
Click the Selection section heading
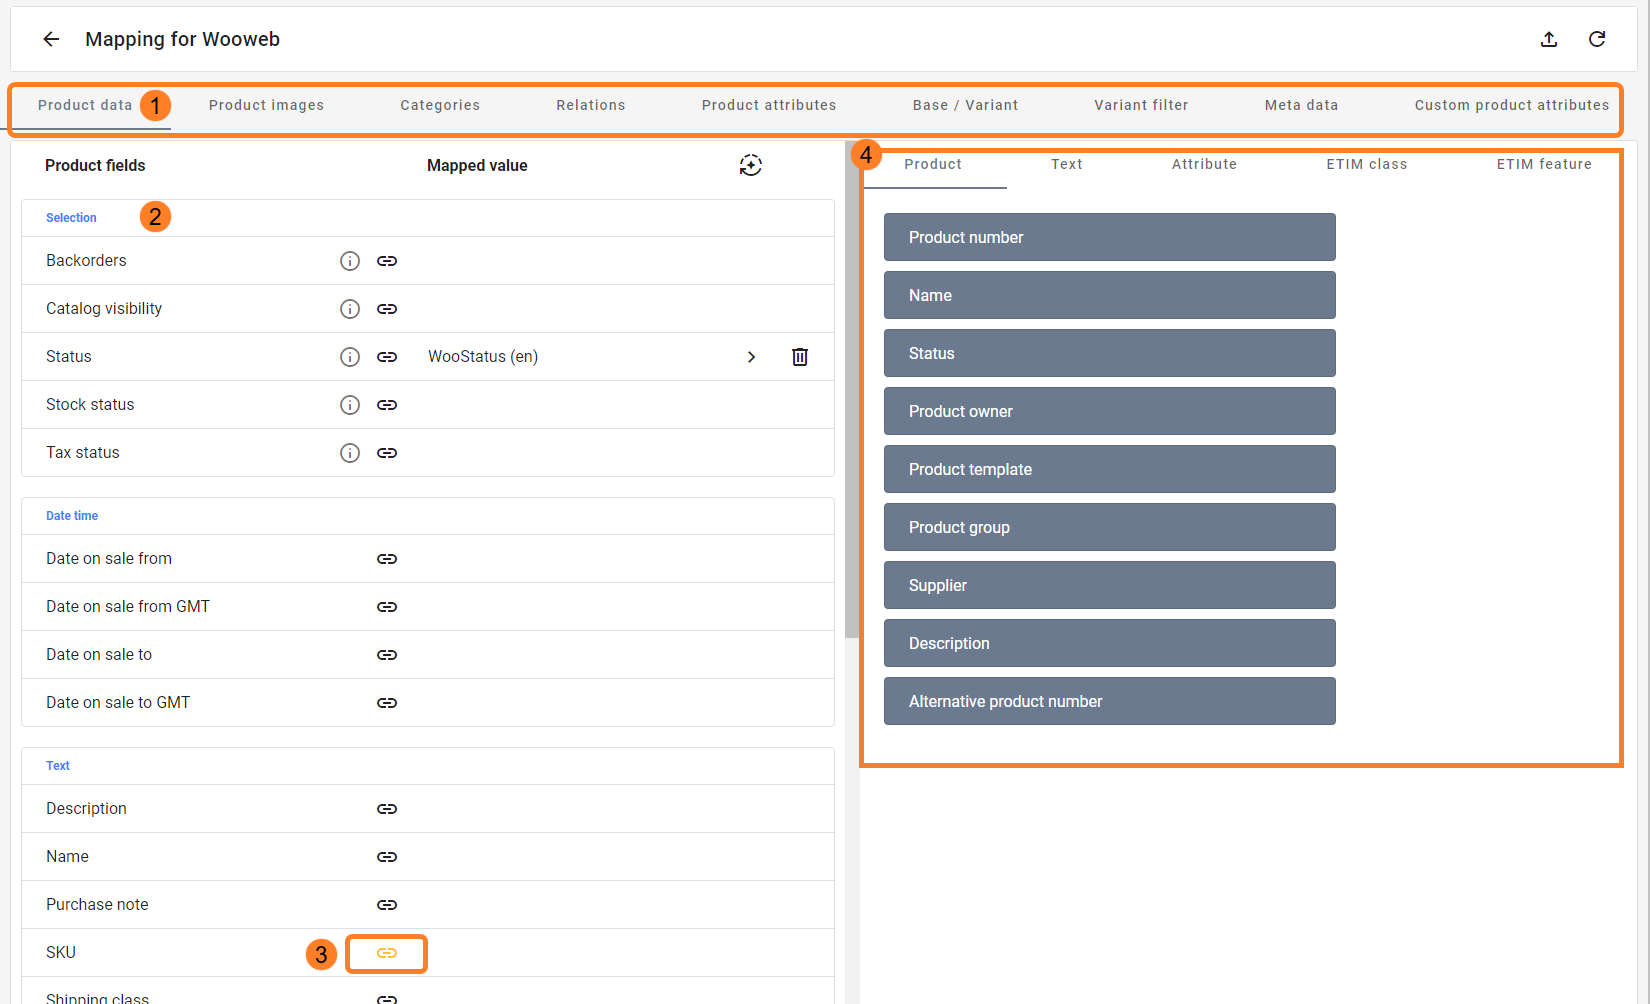[x=71, y=218]
